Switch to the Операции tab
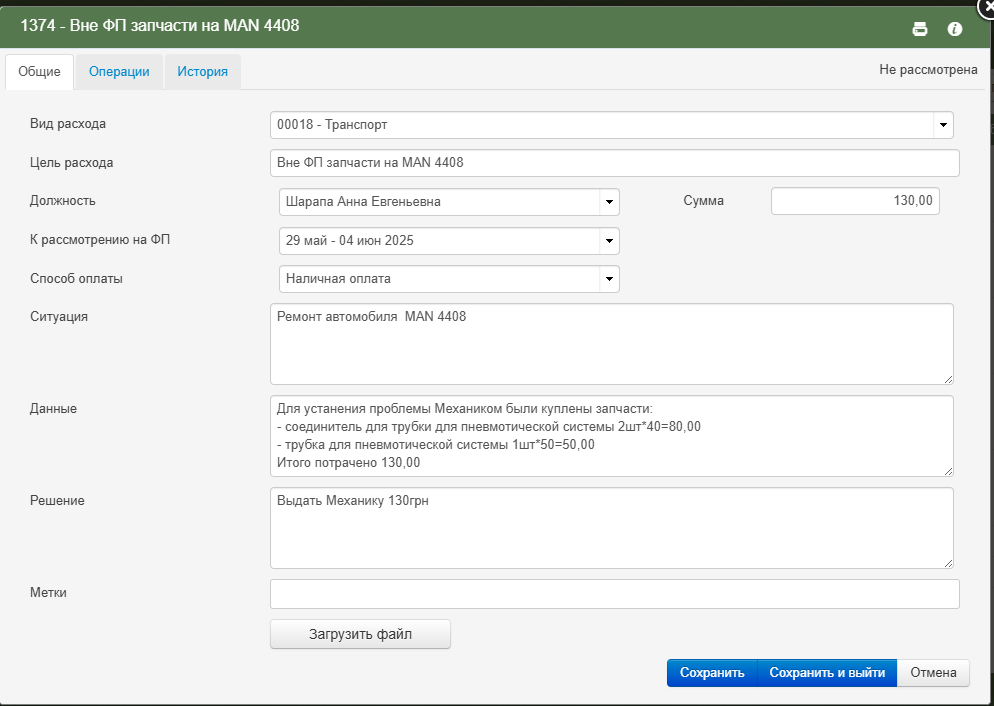 tap(119, 72)
